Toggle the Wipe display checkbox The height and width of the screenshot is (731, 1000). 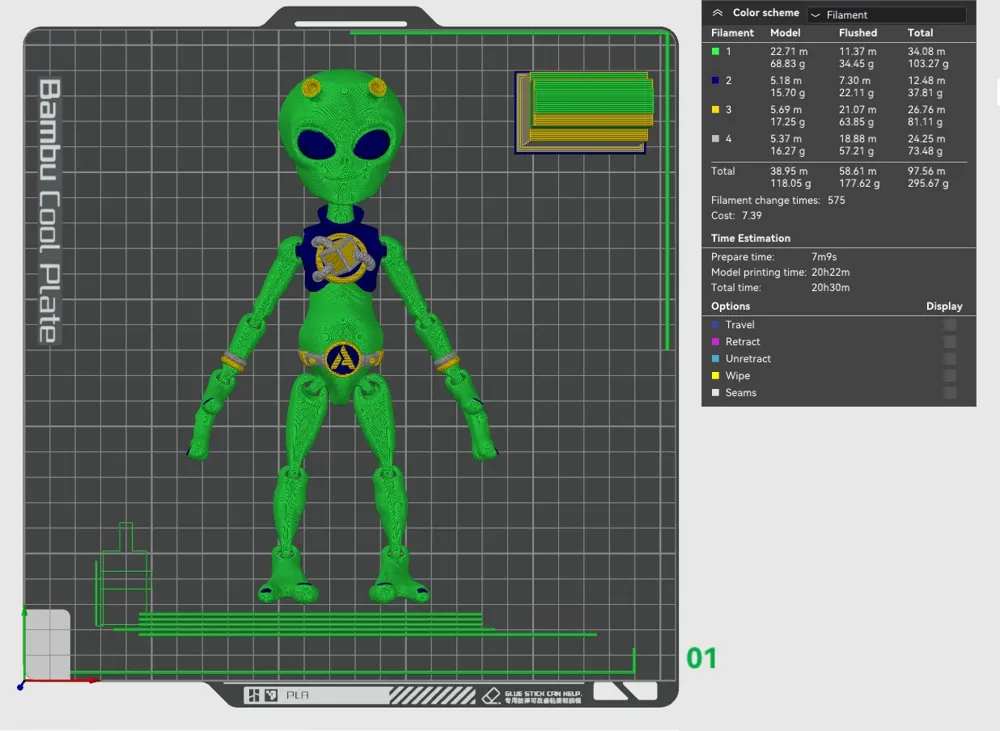click(x=948, y=375)
